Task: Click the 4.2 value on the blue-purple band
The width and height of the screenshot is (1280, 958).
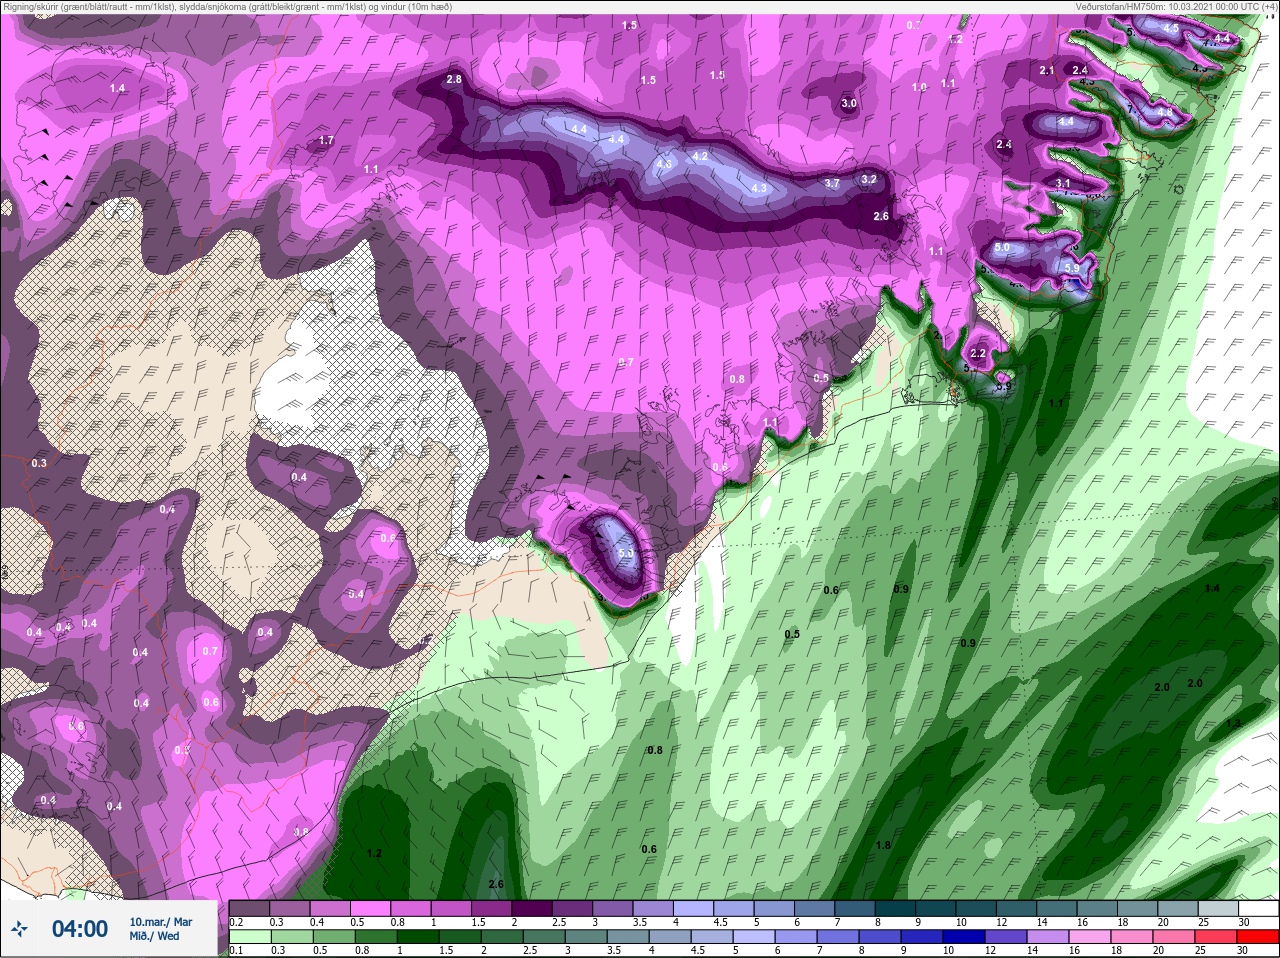Action: [x=700, y=156]
